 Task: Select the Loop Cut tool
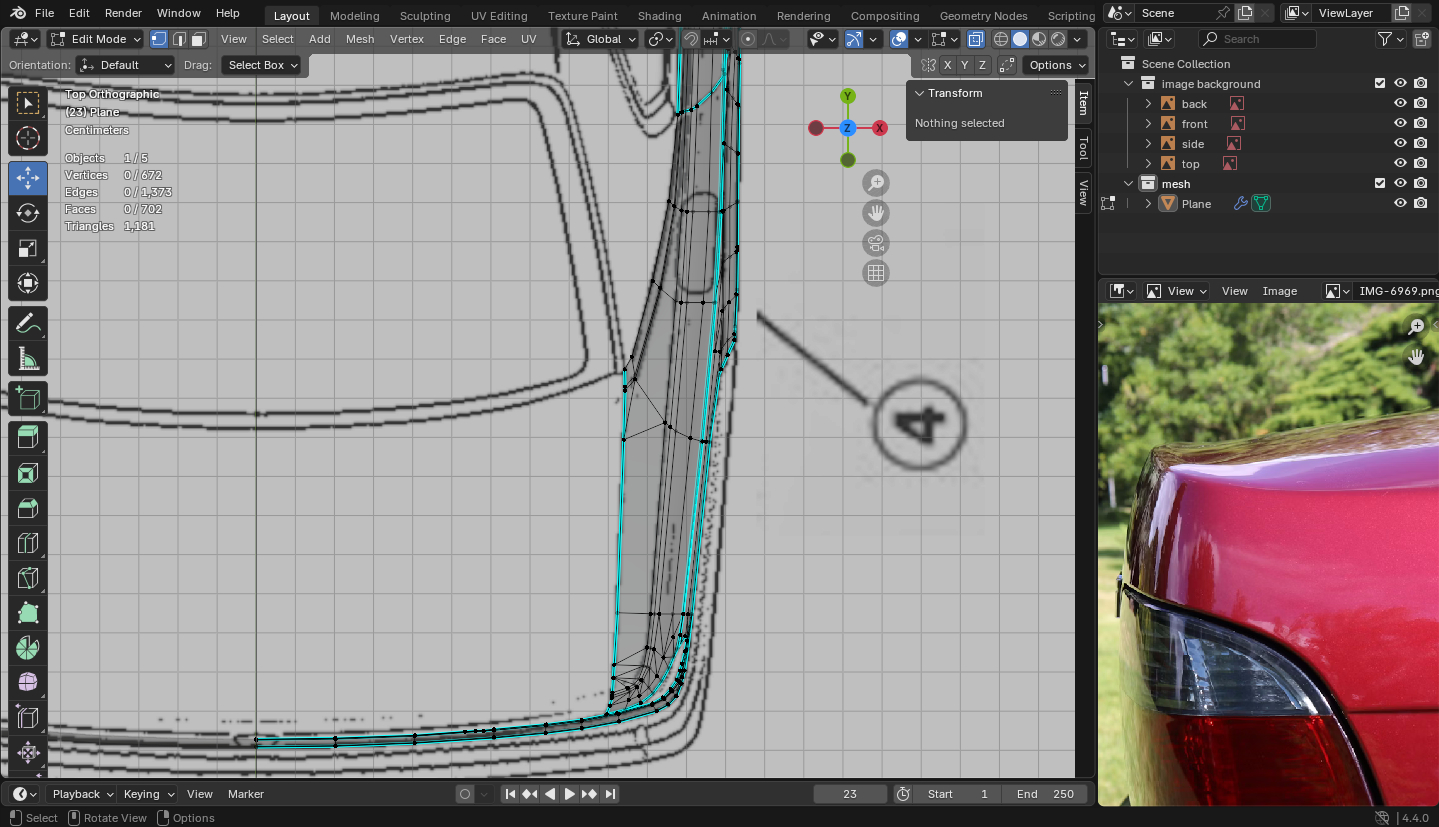coord(28,543)
